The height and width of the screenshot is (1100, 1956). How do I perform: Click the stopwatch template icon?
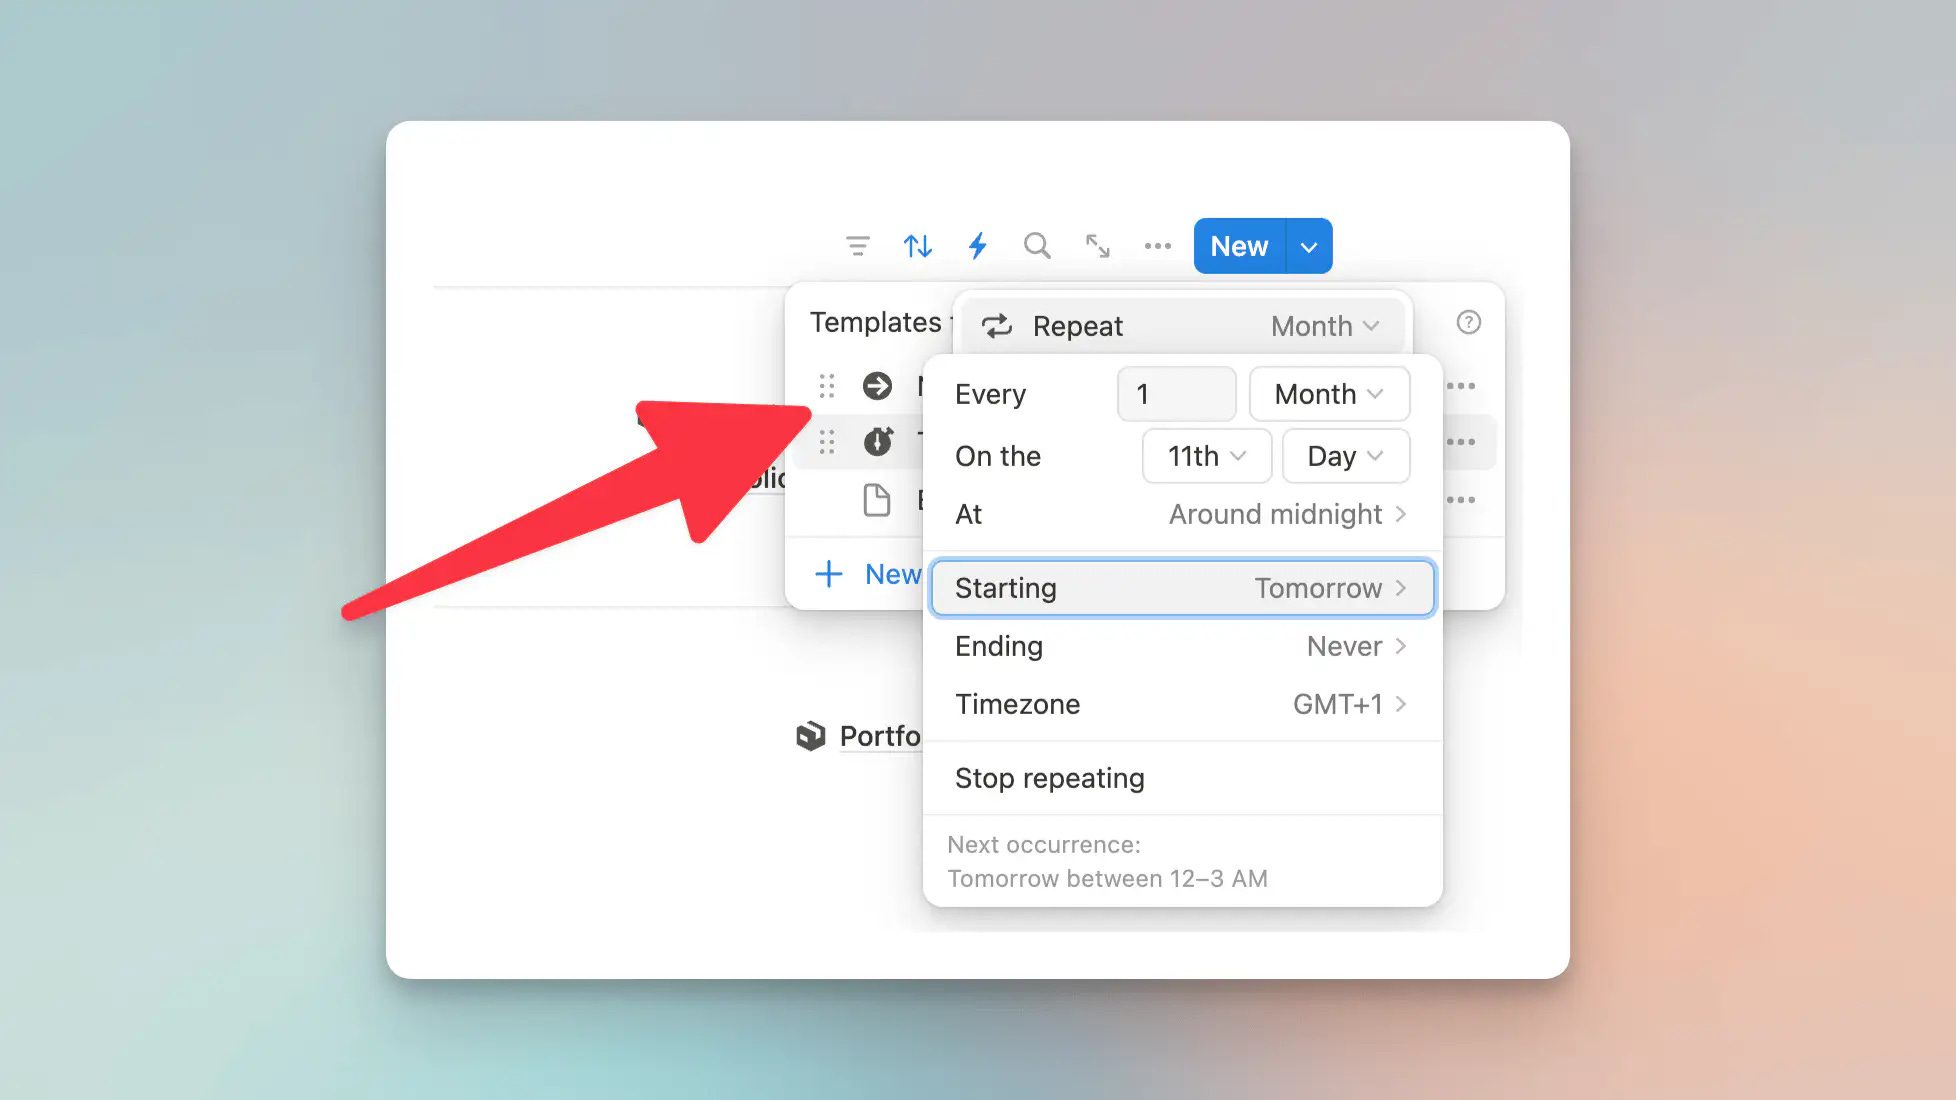pyautogui.click(x=877, y=441)
